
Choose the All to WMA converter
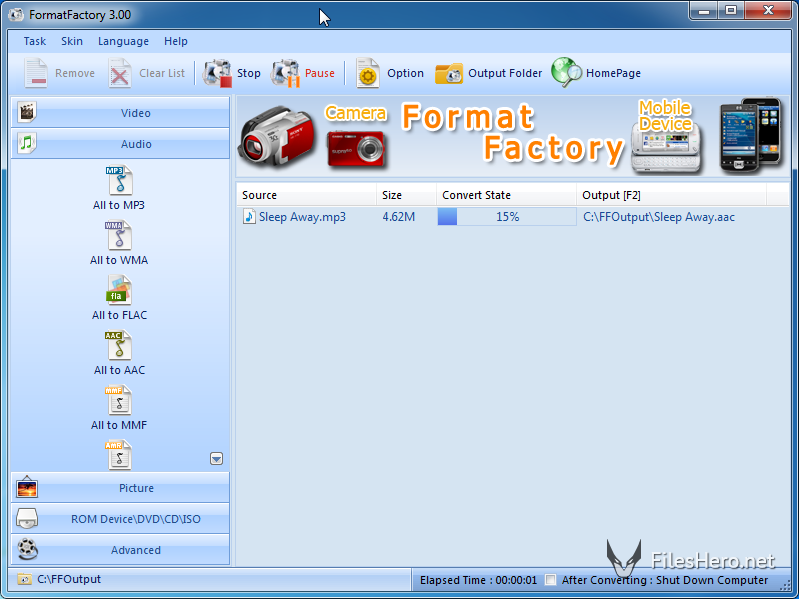pyautogui.click(x=119, y=243)
